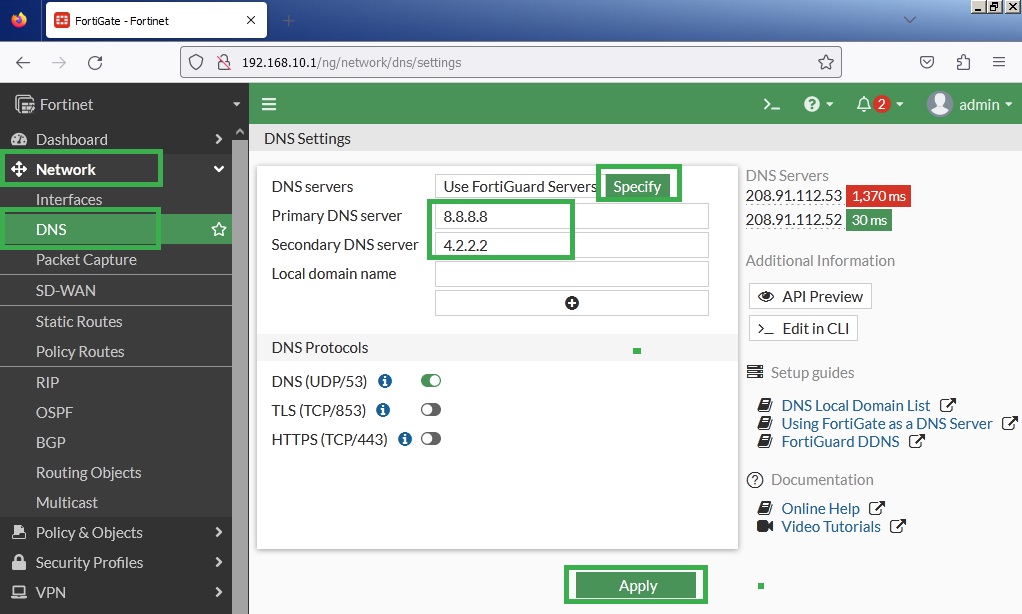1022x614 pixels.
Task: Open the Online Help link
Action: click(820, 508)
